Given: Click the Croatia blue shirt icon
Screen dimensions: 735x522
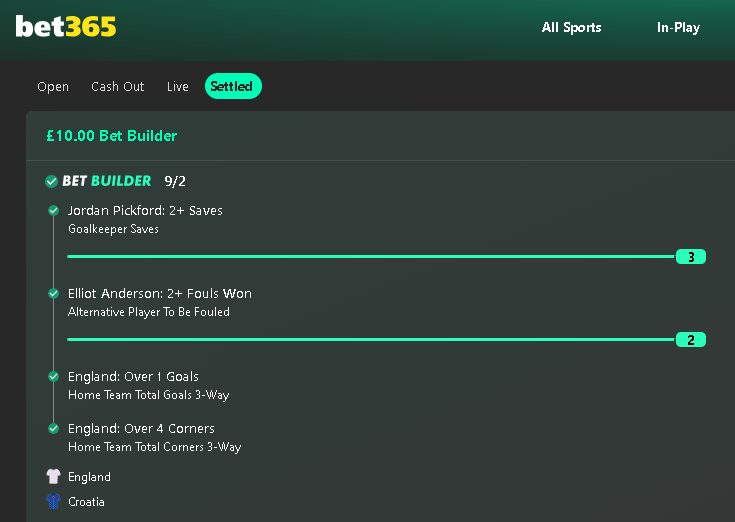Looking at the screenshot, I should click(x=53, y=501).
